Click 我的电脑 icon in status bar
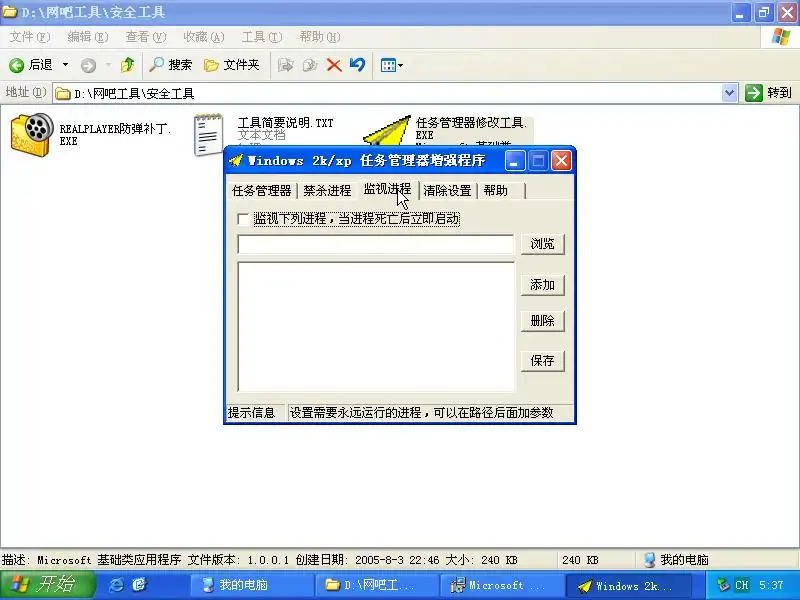The image size is (800, 600). pyautogui.click(x=649, y=560)
